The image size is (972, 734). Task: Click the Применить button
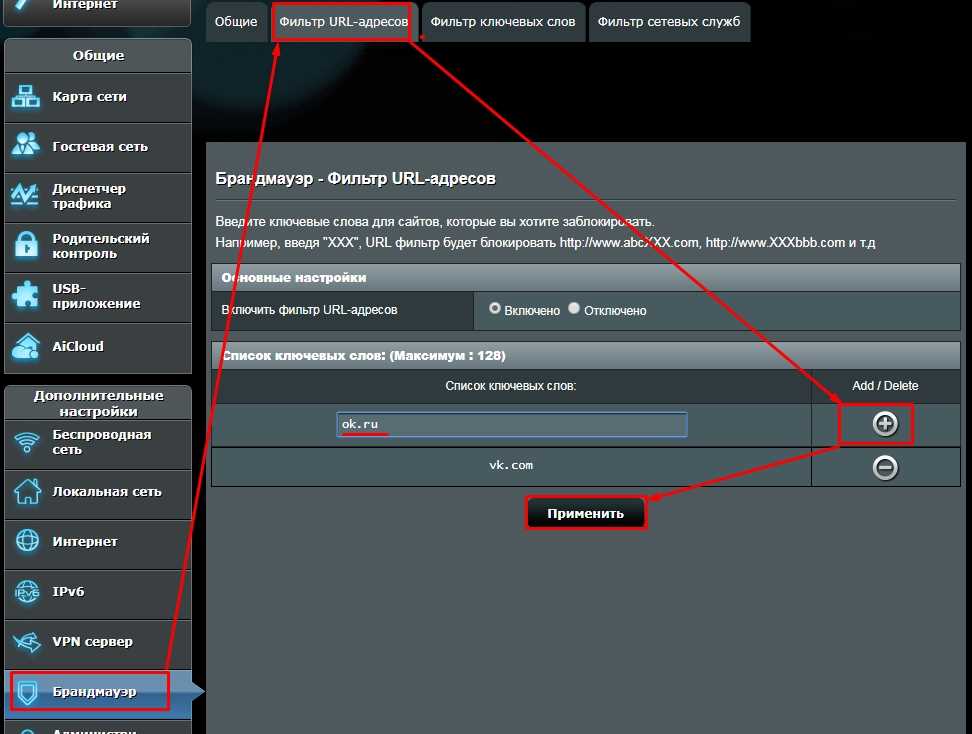(585, 513)
